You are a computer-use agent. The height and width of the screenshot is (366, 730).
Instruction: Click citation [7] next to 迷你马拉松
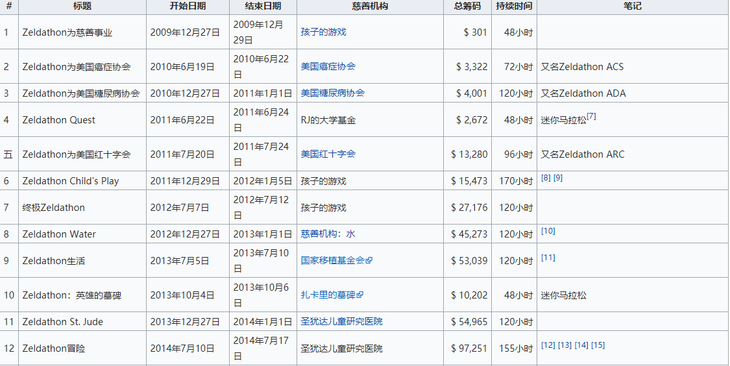[591, 116]
